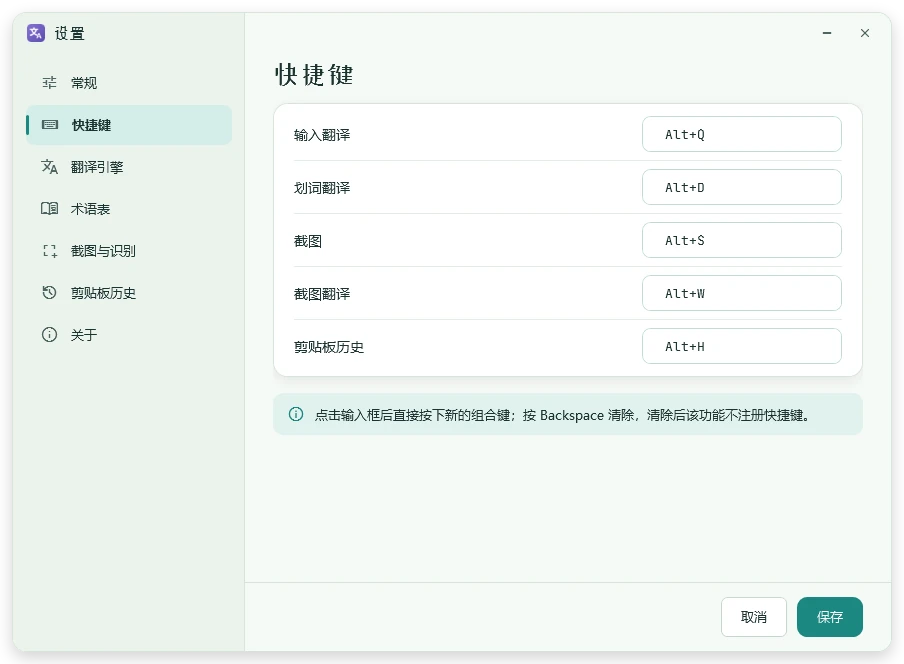Click the 取消 button

754,617
